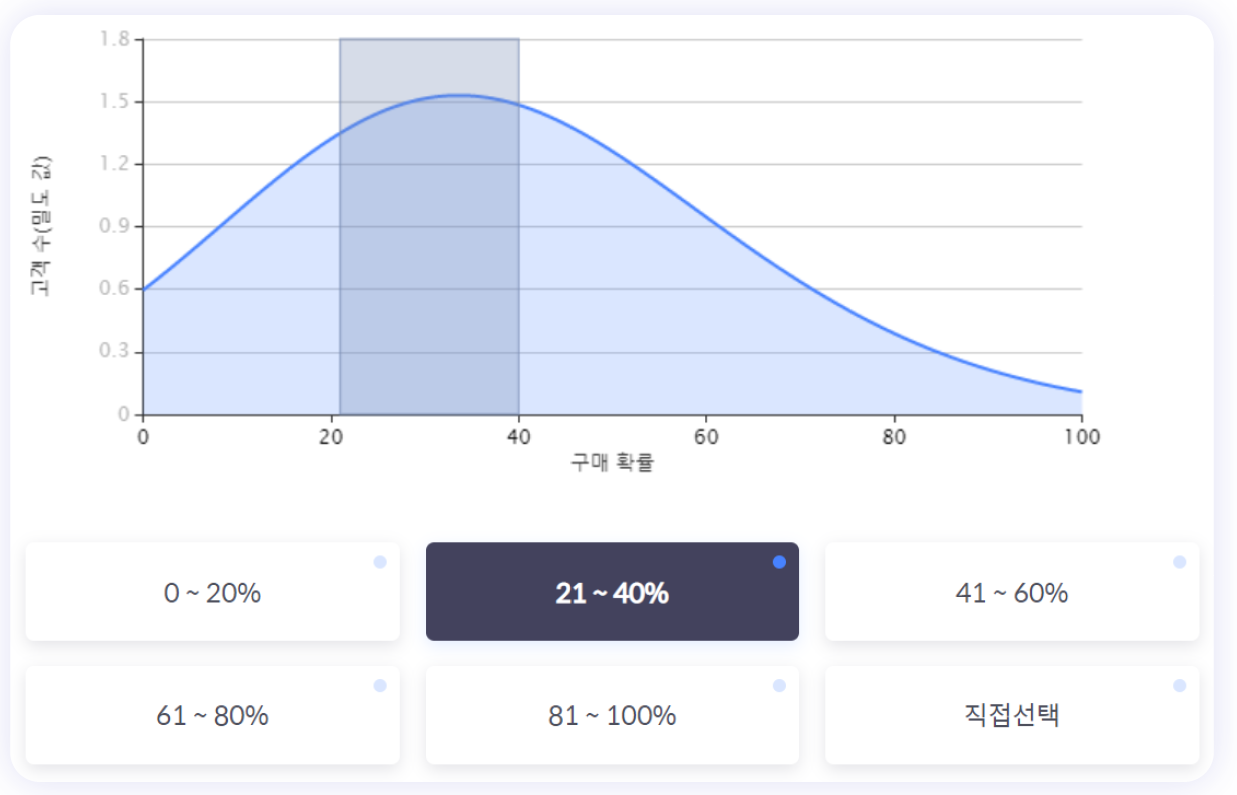The width and height of the screenshot is (1237, 795).
Task: Click the 60 tick label on the x-axis
Action: click(706, 437)
